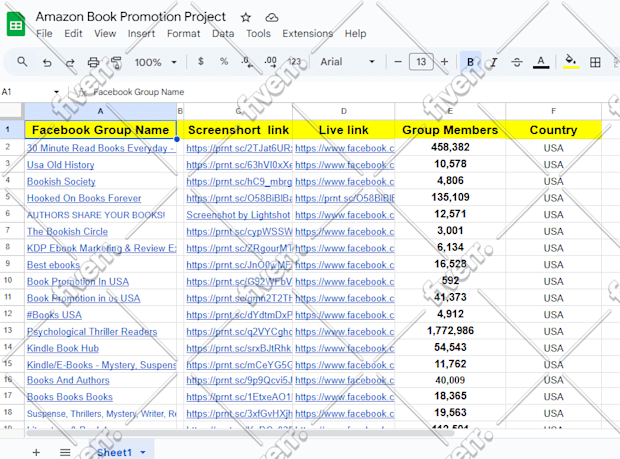The width and height of the screenshot is (620, 459).
Task: Select the cell with 1,772,986 members
Action: [x=450, y=331]
